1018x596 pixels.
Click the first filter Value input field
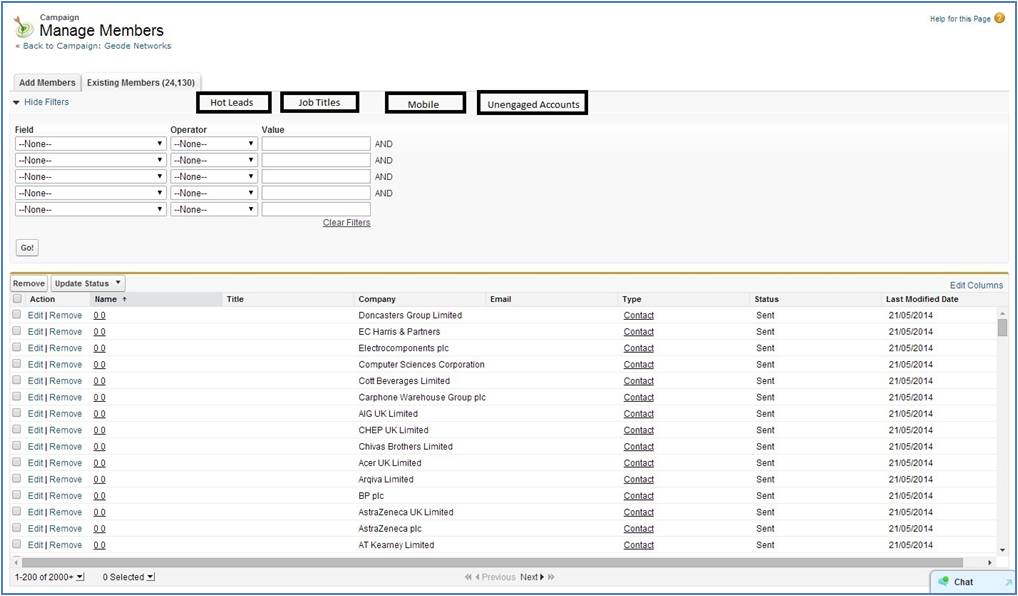coord(315,144)
